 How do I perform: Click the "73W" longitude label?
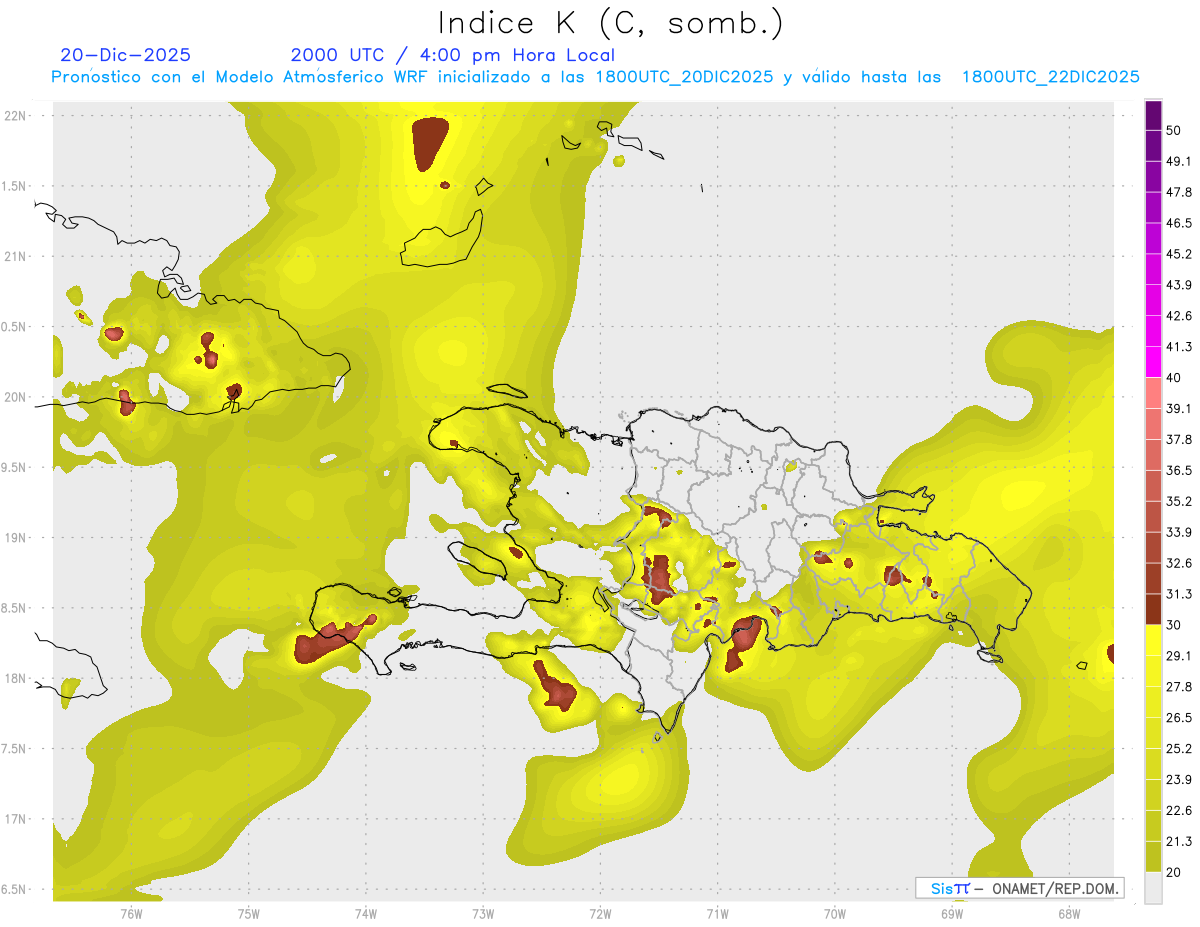click(x=483, y=914)
